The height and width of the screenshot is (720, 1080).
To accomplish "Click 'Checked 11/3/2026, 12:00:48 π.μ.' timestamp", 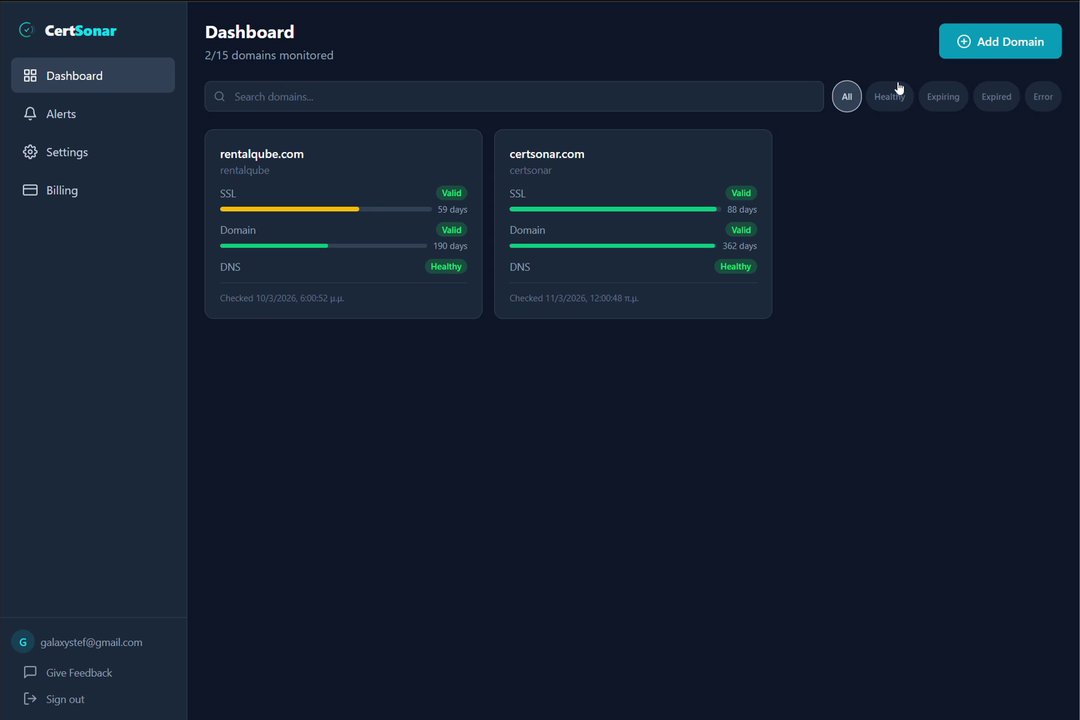I will pos(574,298).
